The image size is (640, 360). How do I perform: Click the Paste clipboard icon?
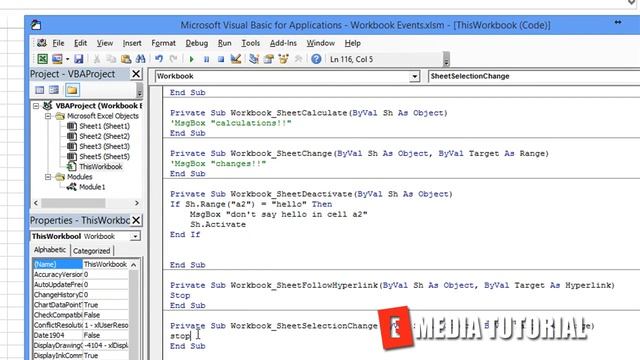[126, 59]
